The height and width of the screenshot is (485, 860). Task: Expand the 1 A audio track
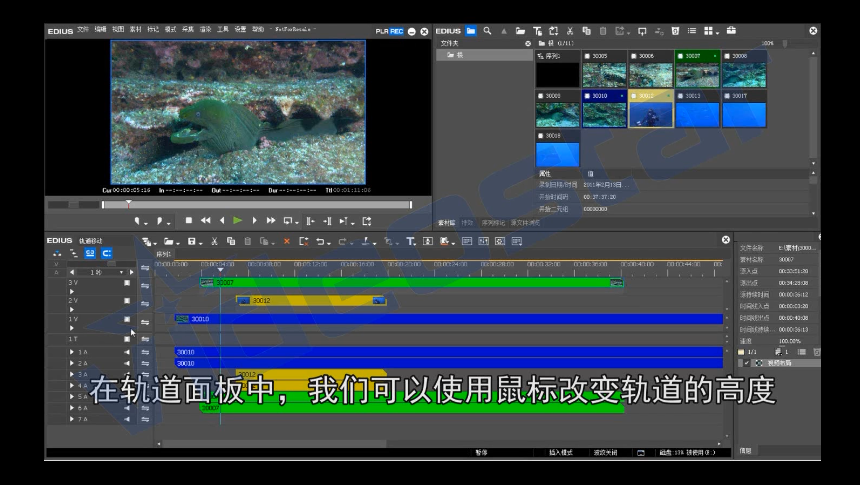pos(71,352)
